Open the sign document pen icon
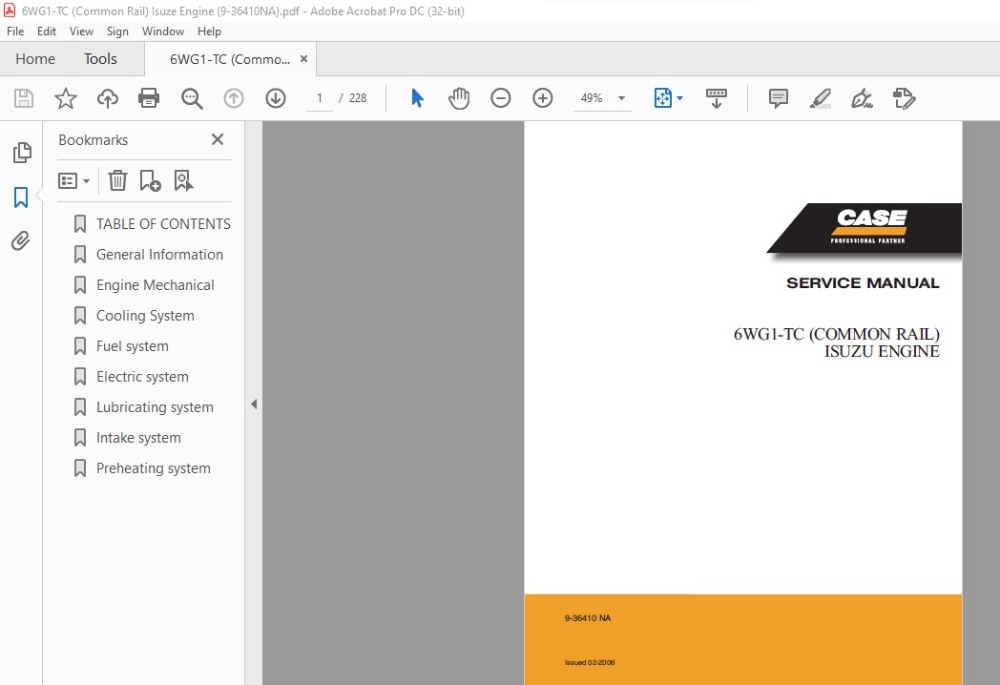 862,98
